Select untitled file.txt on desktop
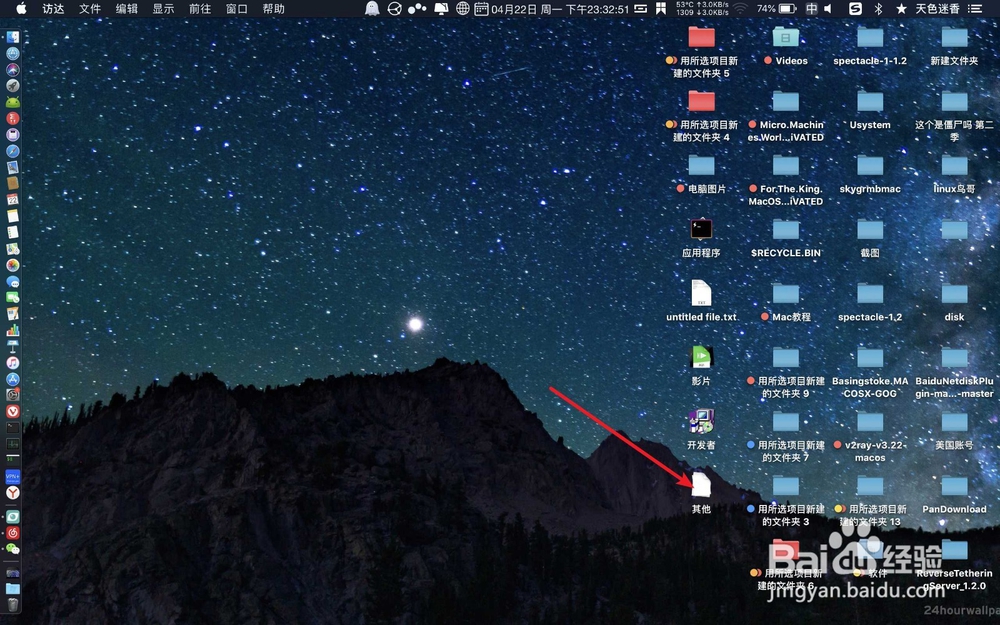 click(x=701, y=300)
